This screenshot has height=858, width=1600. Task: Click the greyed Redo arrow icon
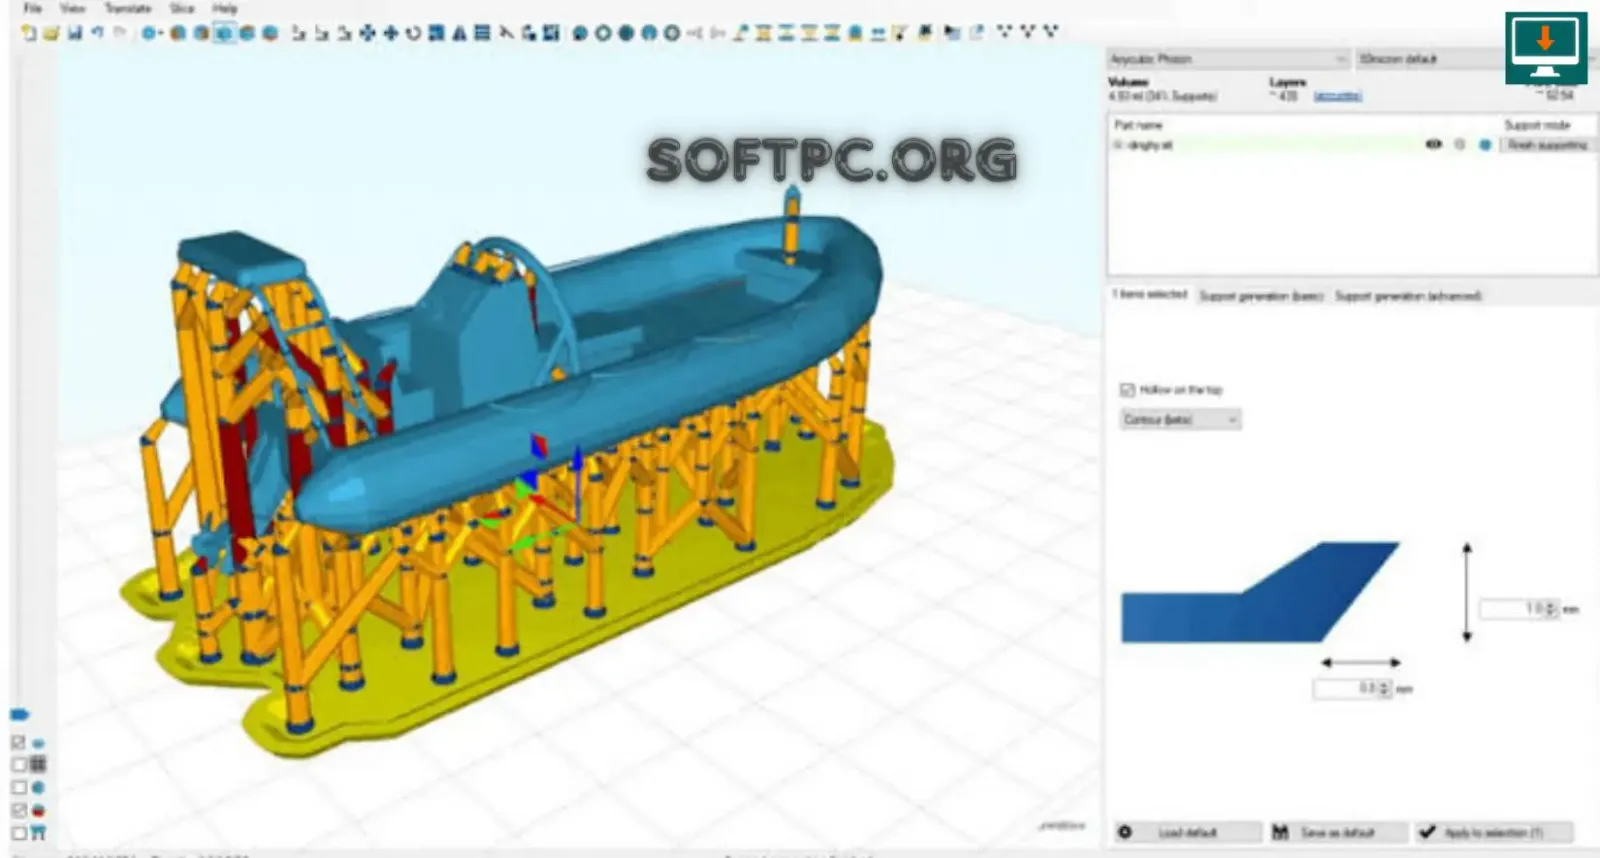click(x=120, y=33)
